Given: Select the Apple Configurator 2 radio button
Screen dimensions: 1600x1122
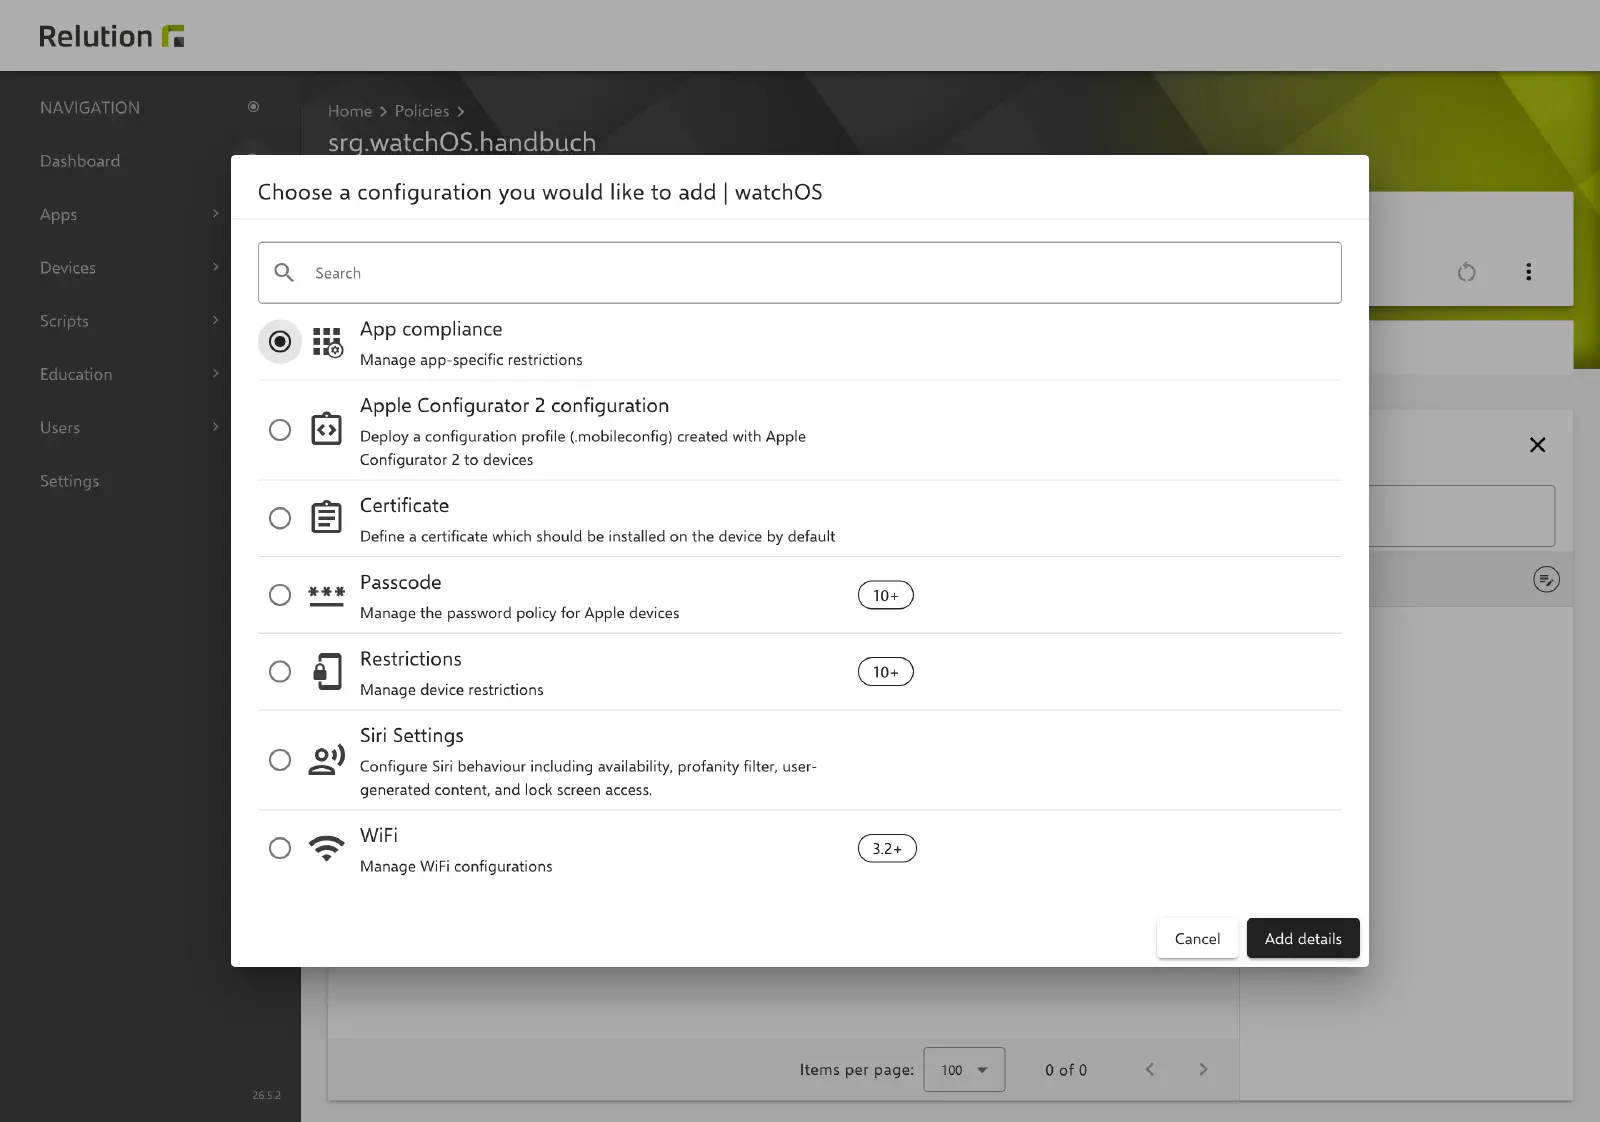Looking at the screenshot, I should tap(280, 430).
